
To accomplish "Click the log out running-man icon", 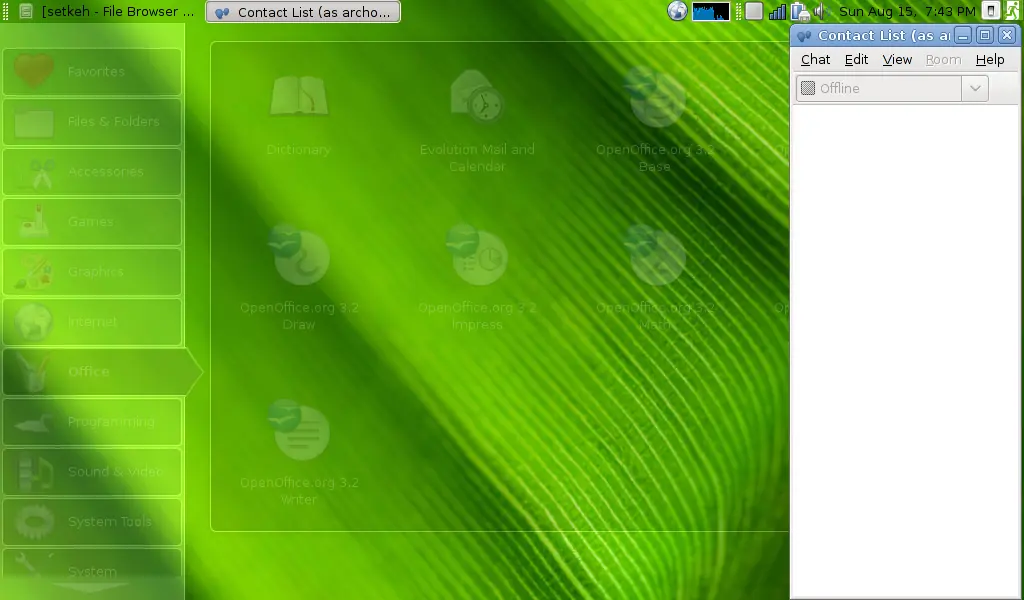I will coord(1012,11).
